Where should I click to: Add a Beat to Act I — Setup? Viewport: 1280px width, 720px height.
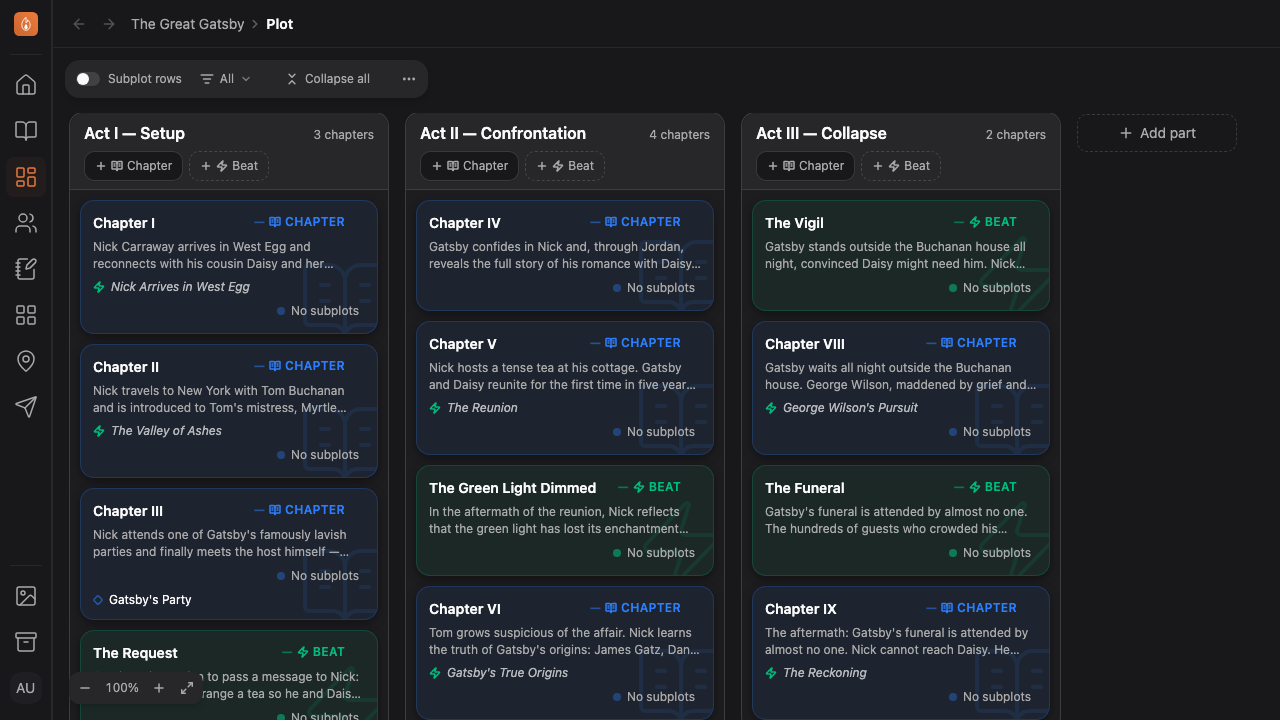[x=229, y=166]
